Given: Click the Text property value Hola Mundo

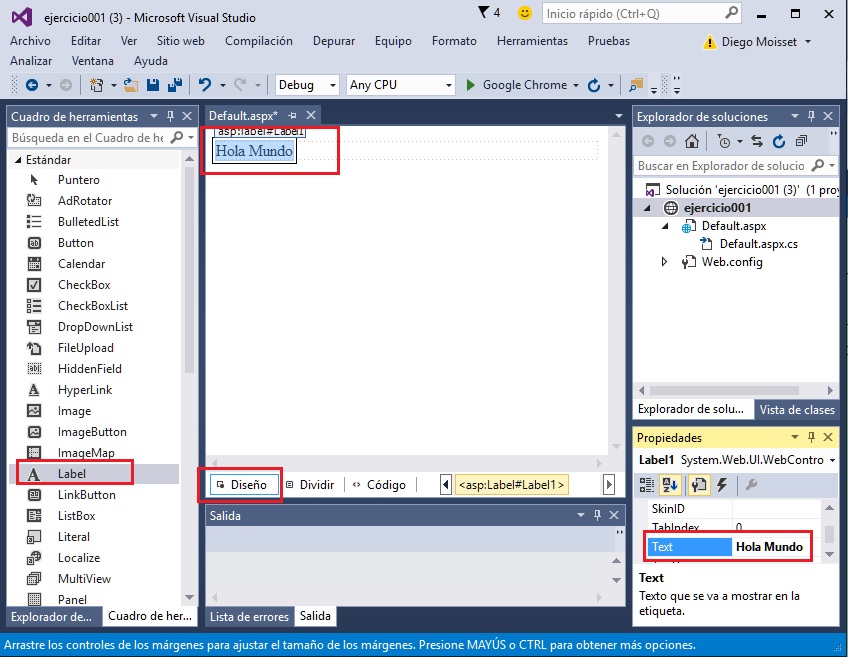Looking at the screenshot, I should tap(770, 547).
